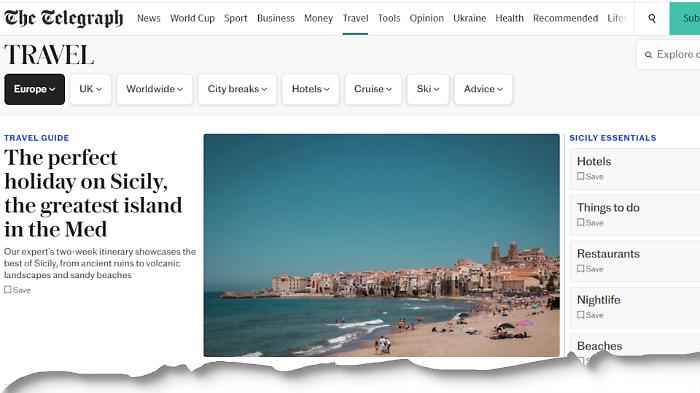
Task: Open the Tools menu item
Action: [x=389, y=18]
